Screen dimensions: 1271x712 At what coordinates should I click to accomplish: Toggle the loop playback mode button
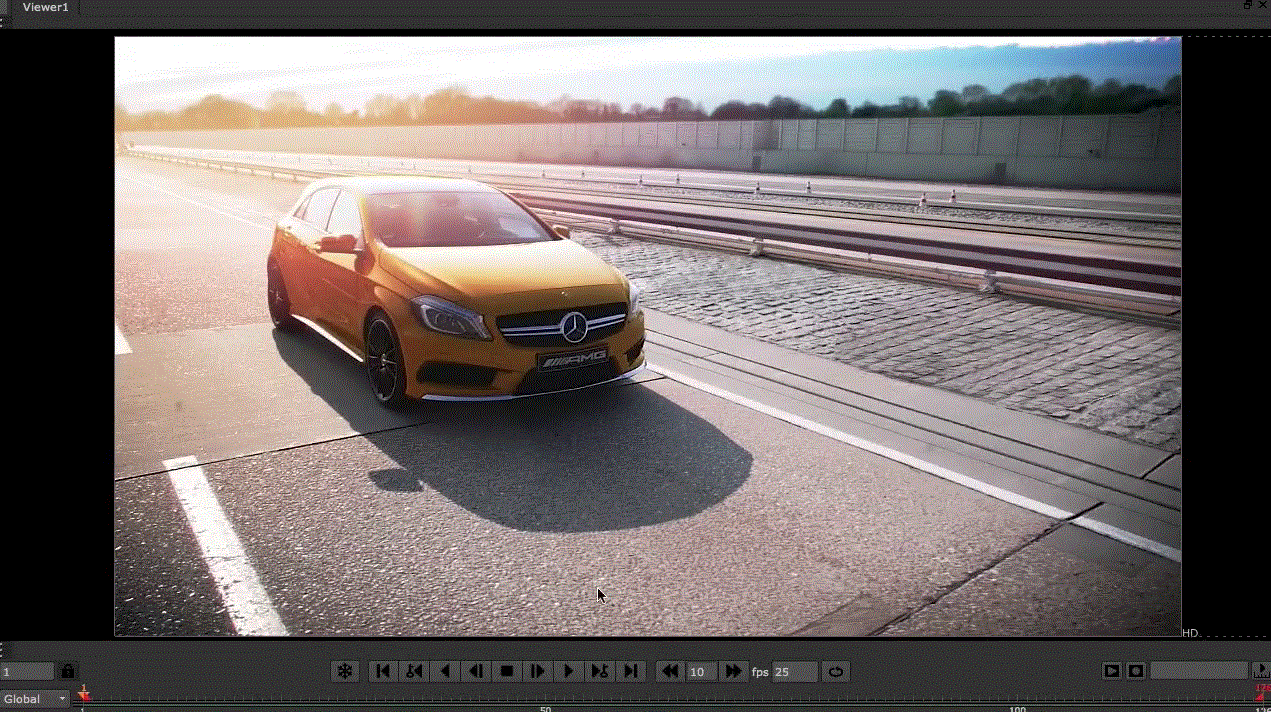point(836,671)
